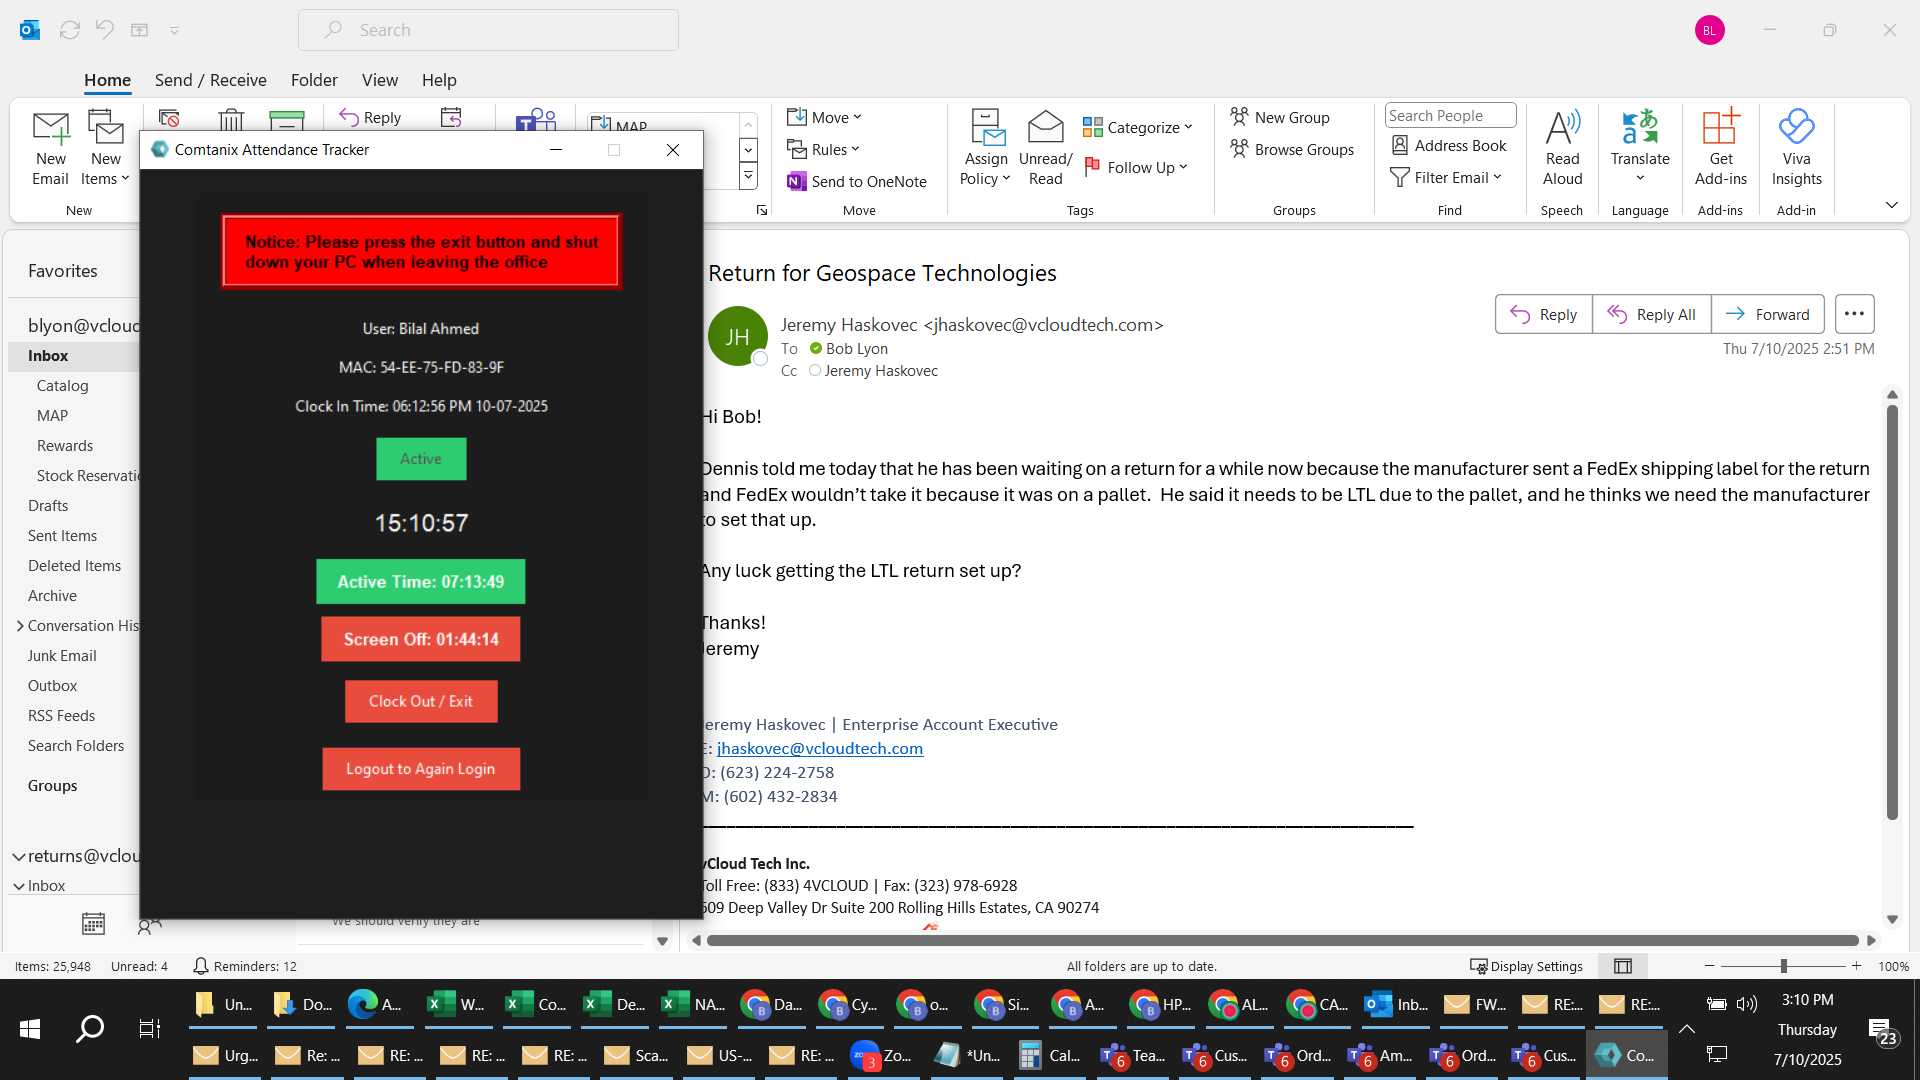Collapse the ribbon with chevron

1891,205
